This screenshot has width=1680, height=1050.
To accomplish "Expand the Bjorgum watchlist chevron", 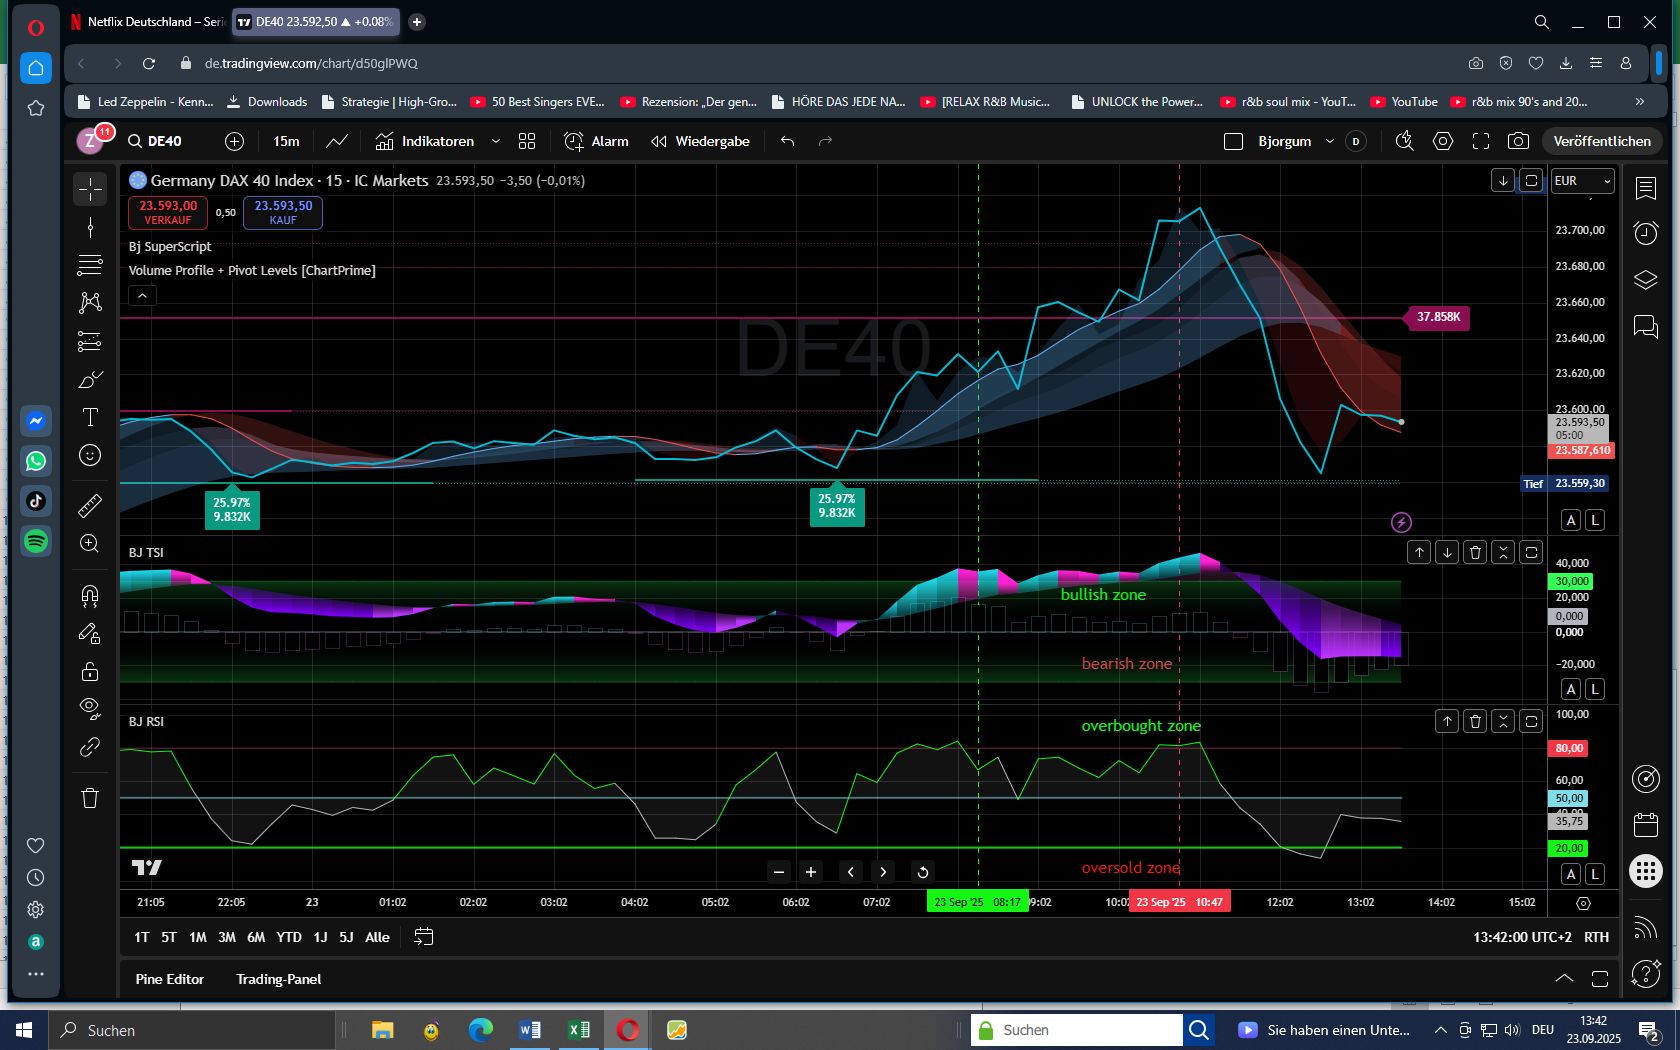I will (x=1330, y=141).
